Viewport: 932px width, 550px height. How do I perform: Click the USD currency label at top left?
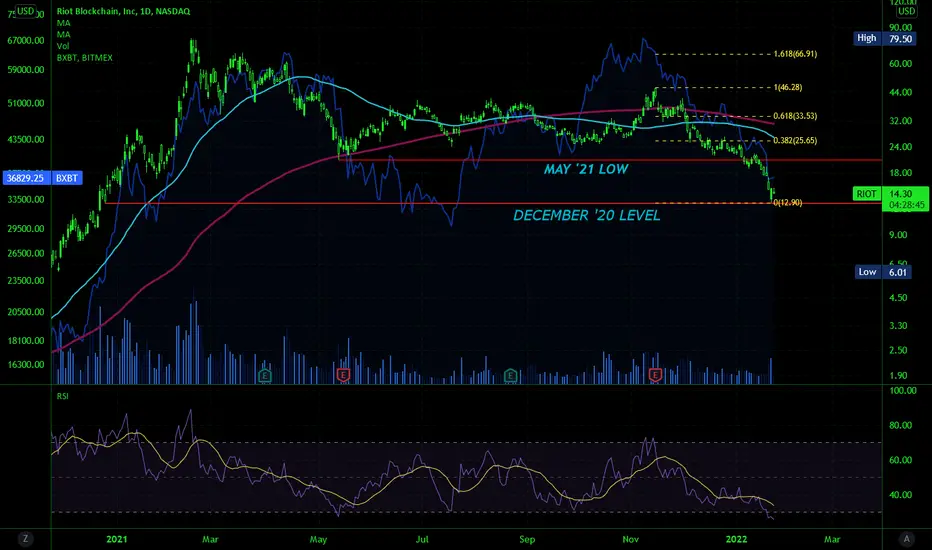25,11
